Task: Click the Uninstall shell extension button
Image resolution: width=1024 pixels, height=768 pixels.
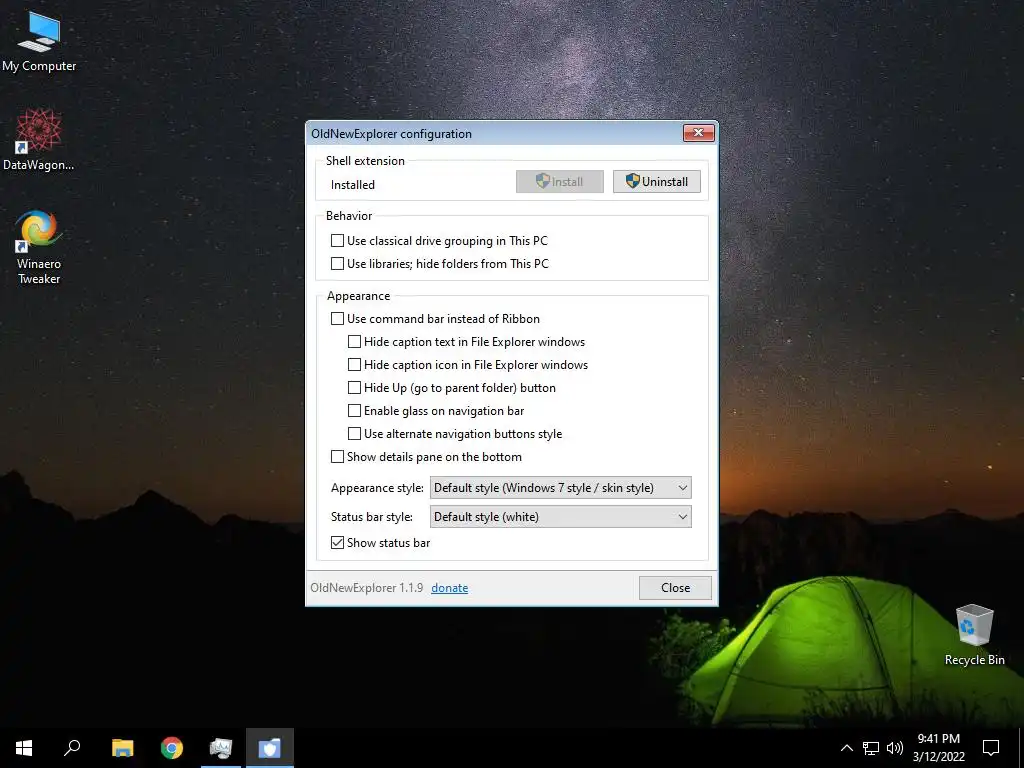Action: point(656,182)
